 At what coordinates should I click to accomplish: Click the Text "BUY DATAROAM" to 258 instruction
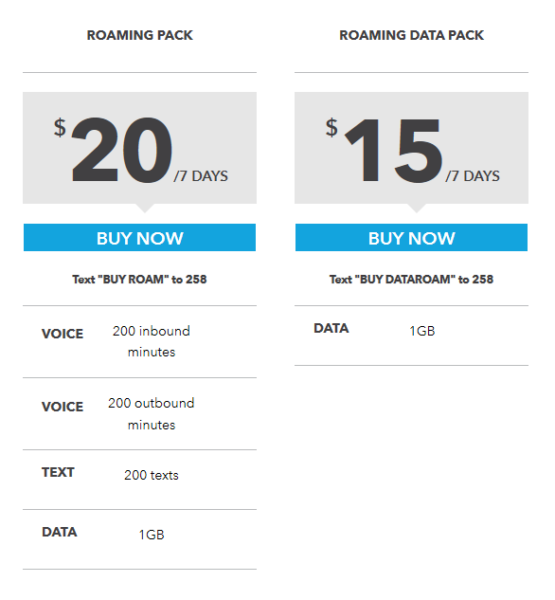click(411, 279)
